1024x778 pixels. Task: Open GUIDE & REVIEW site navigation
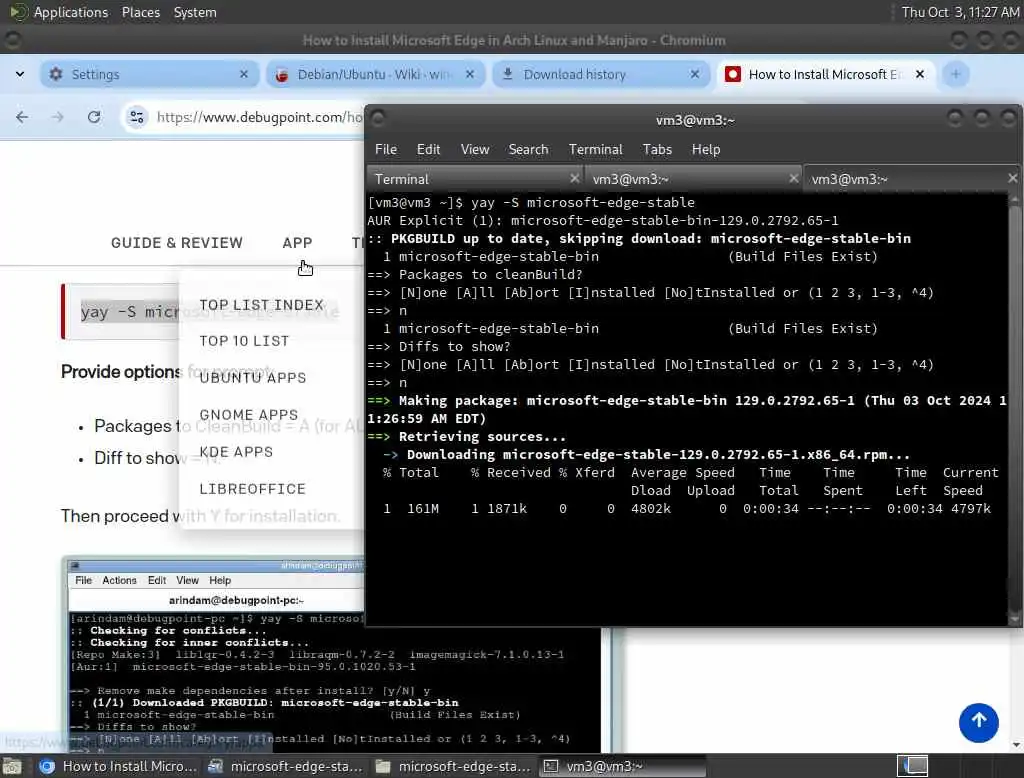pos(176,243)
